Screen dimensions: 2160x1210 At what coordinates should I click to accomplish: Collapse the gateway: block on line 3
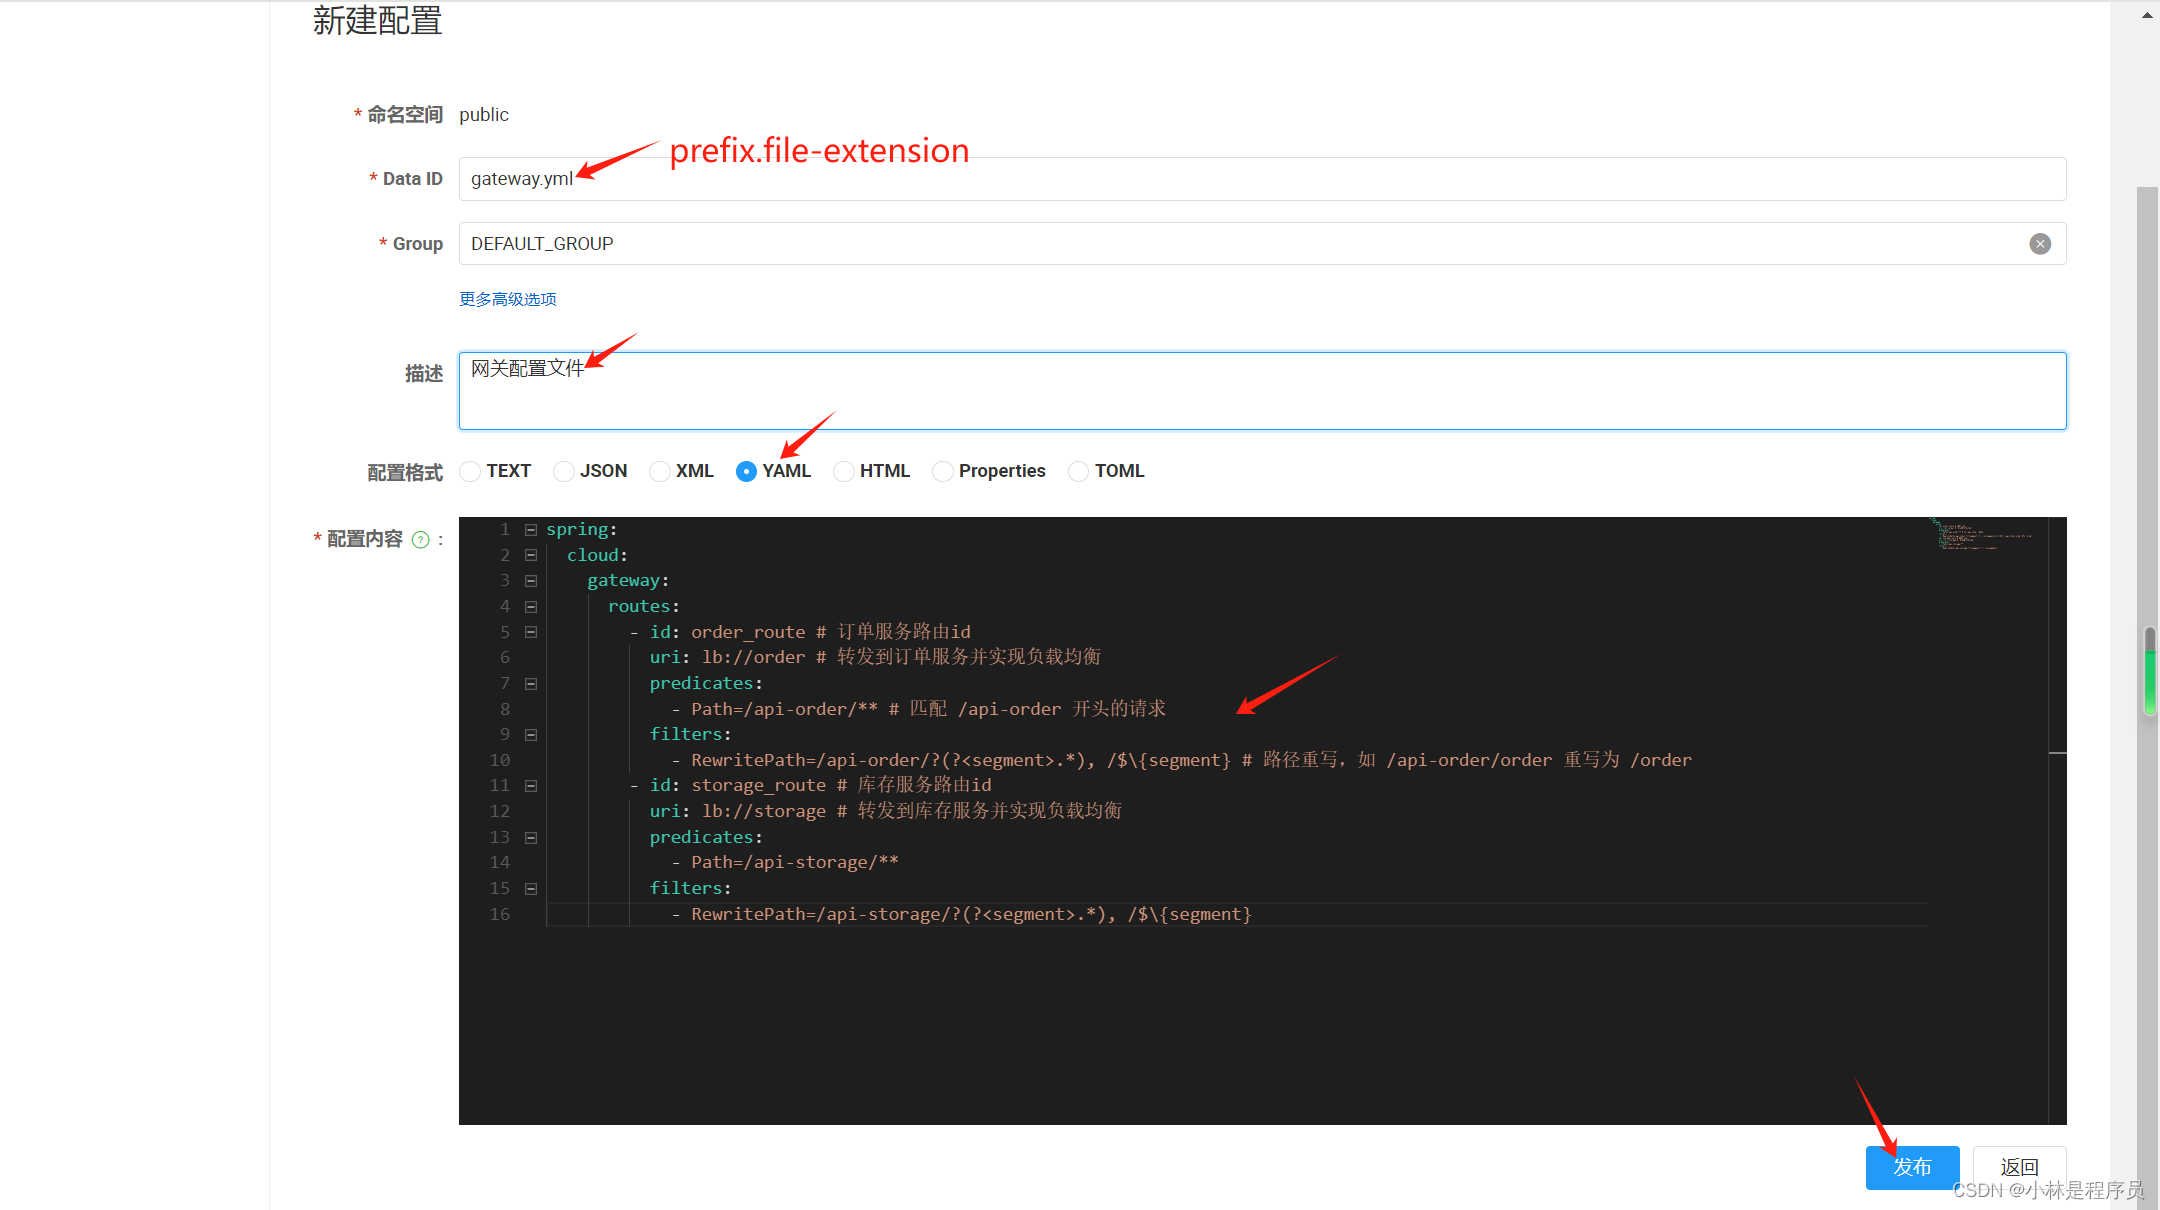(x=531, y=581)
